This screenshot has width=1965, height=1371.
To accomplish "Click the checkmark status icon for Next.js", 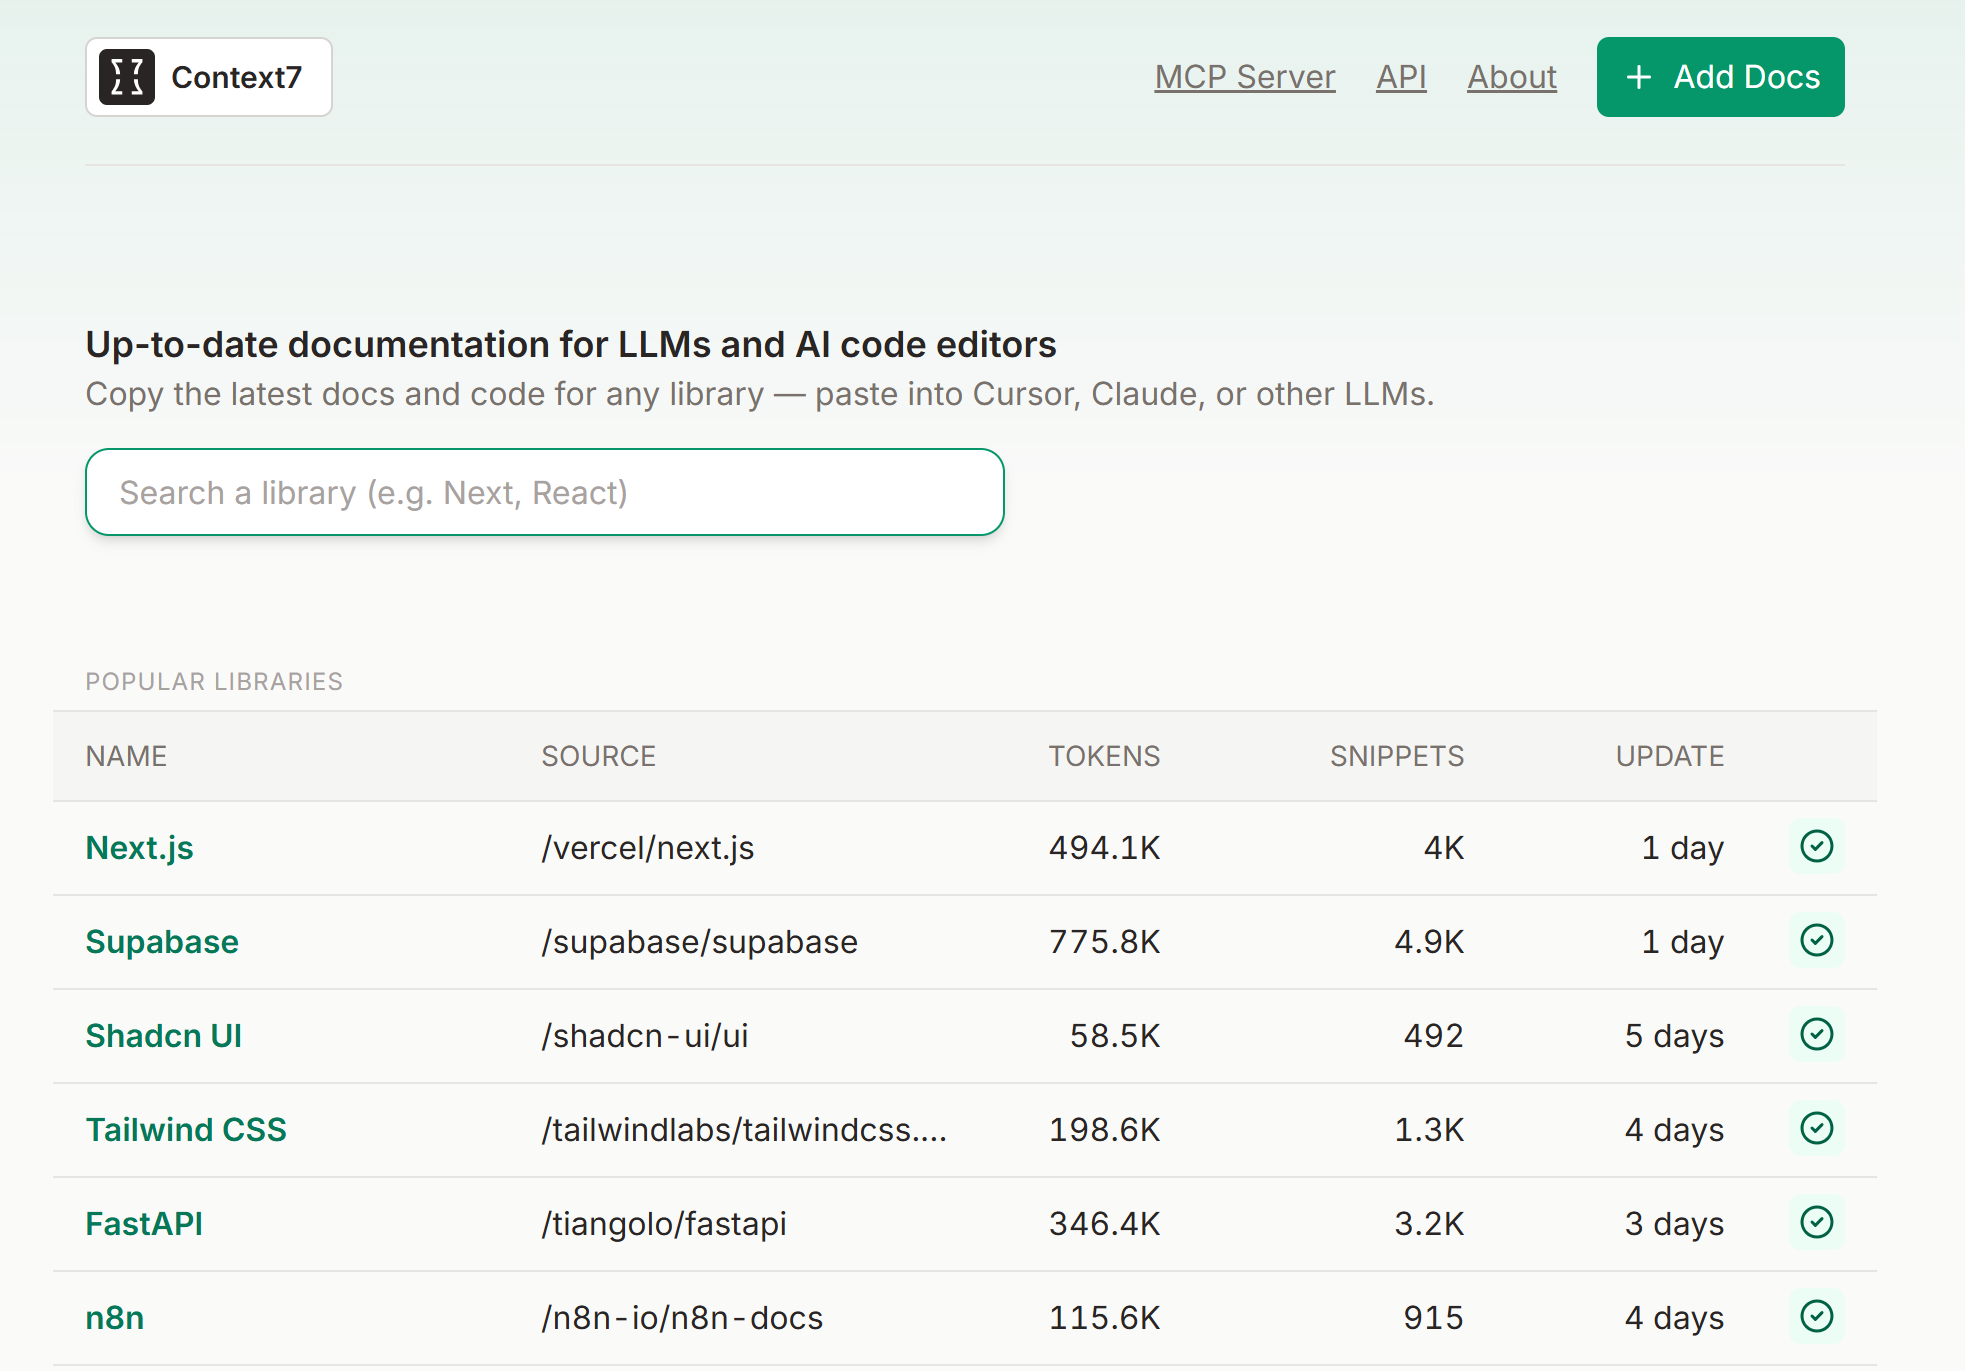I will (x=1816, y=847).
